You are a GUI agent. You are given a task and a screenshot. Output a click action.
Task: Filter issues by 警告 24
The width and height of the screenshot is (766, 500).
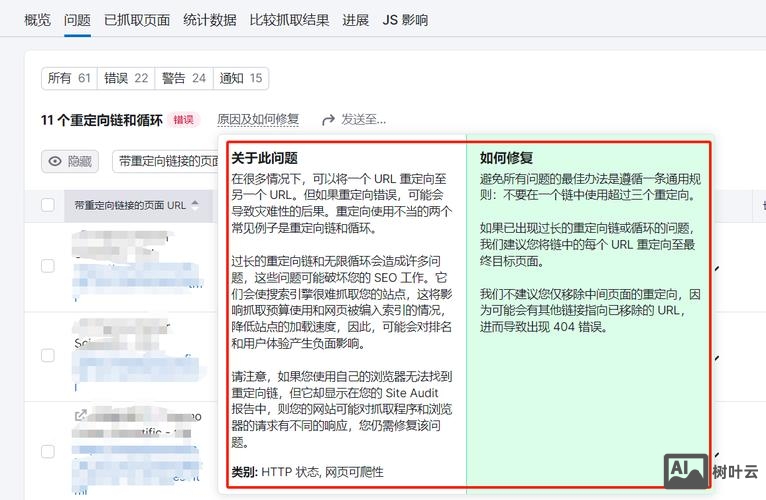coord(184,78)
